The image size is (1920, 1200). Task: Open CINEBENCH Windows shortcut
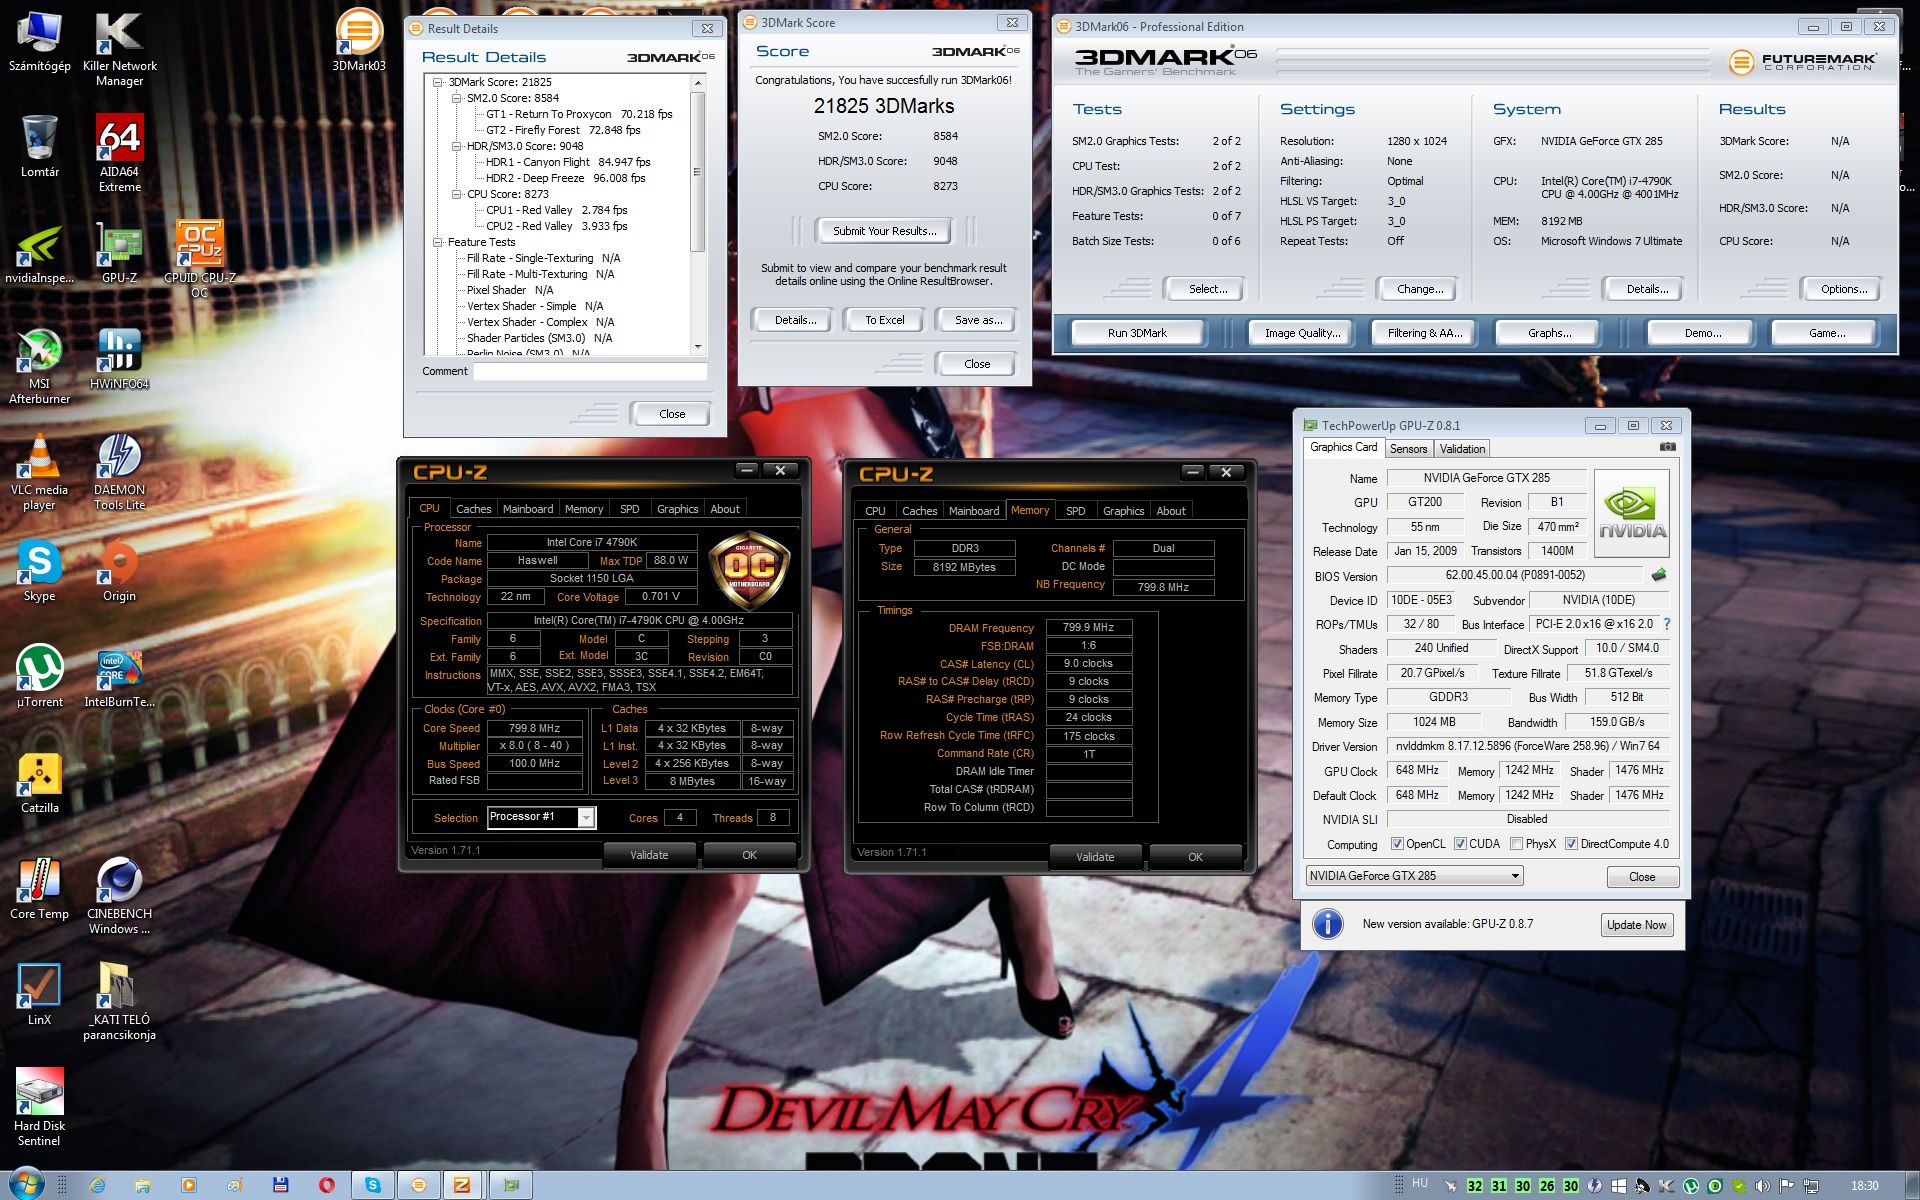pos(119,896)
